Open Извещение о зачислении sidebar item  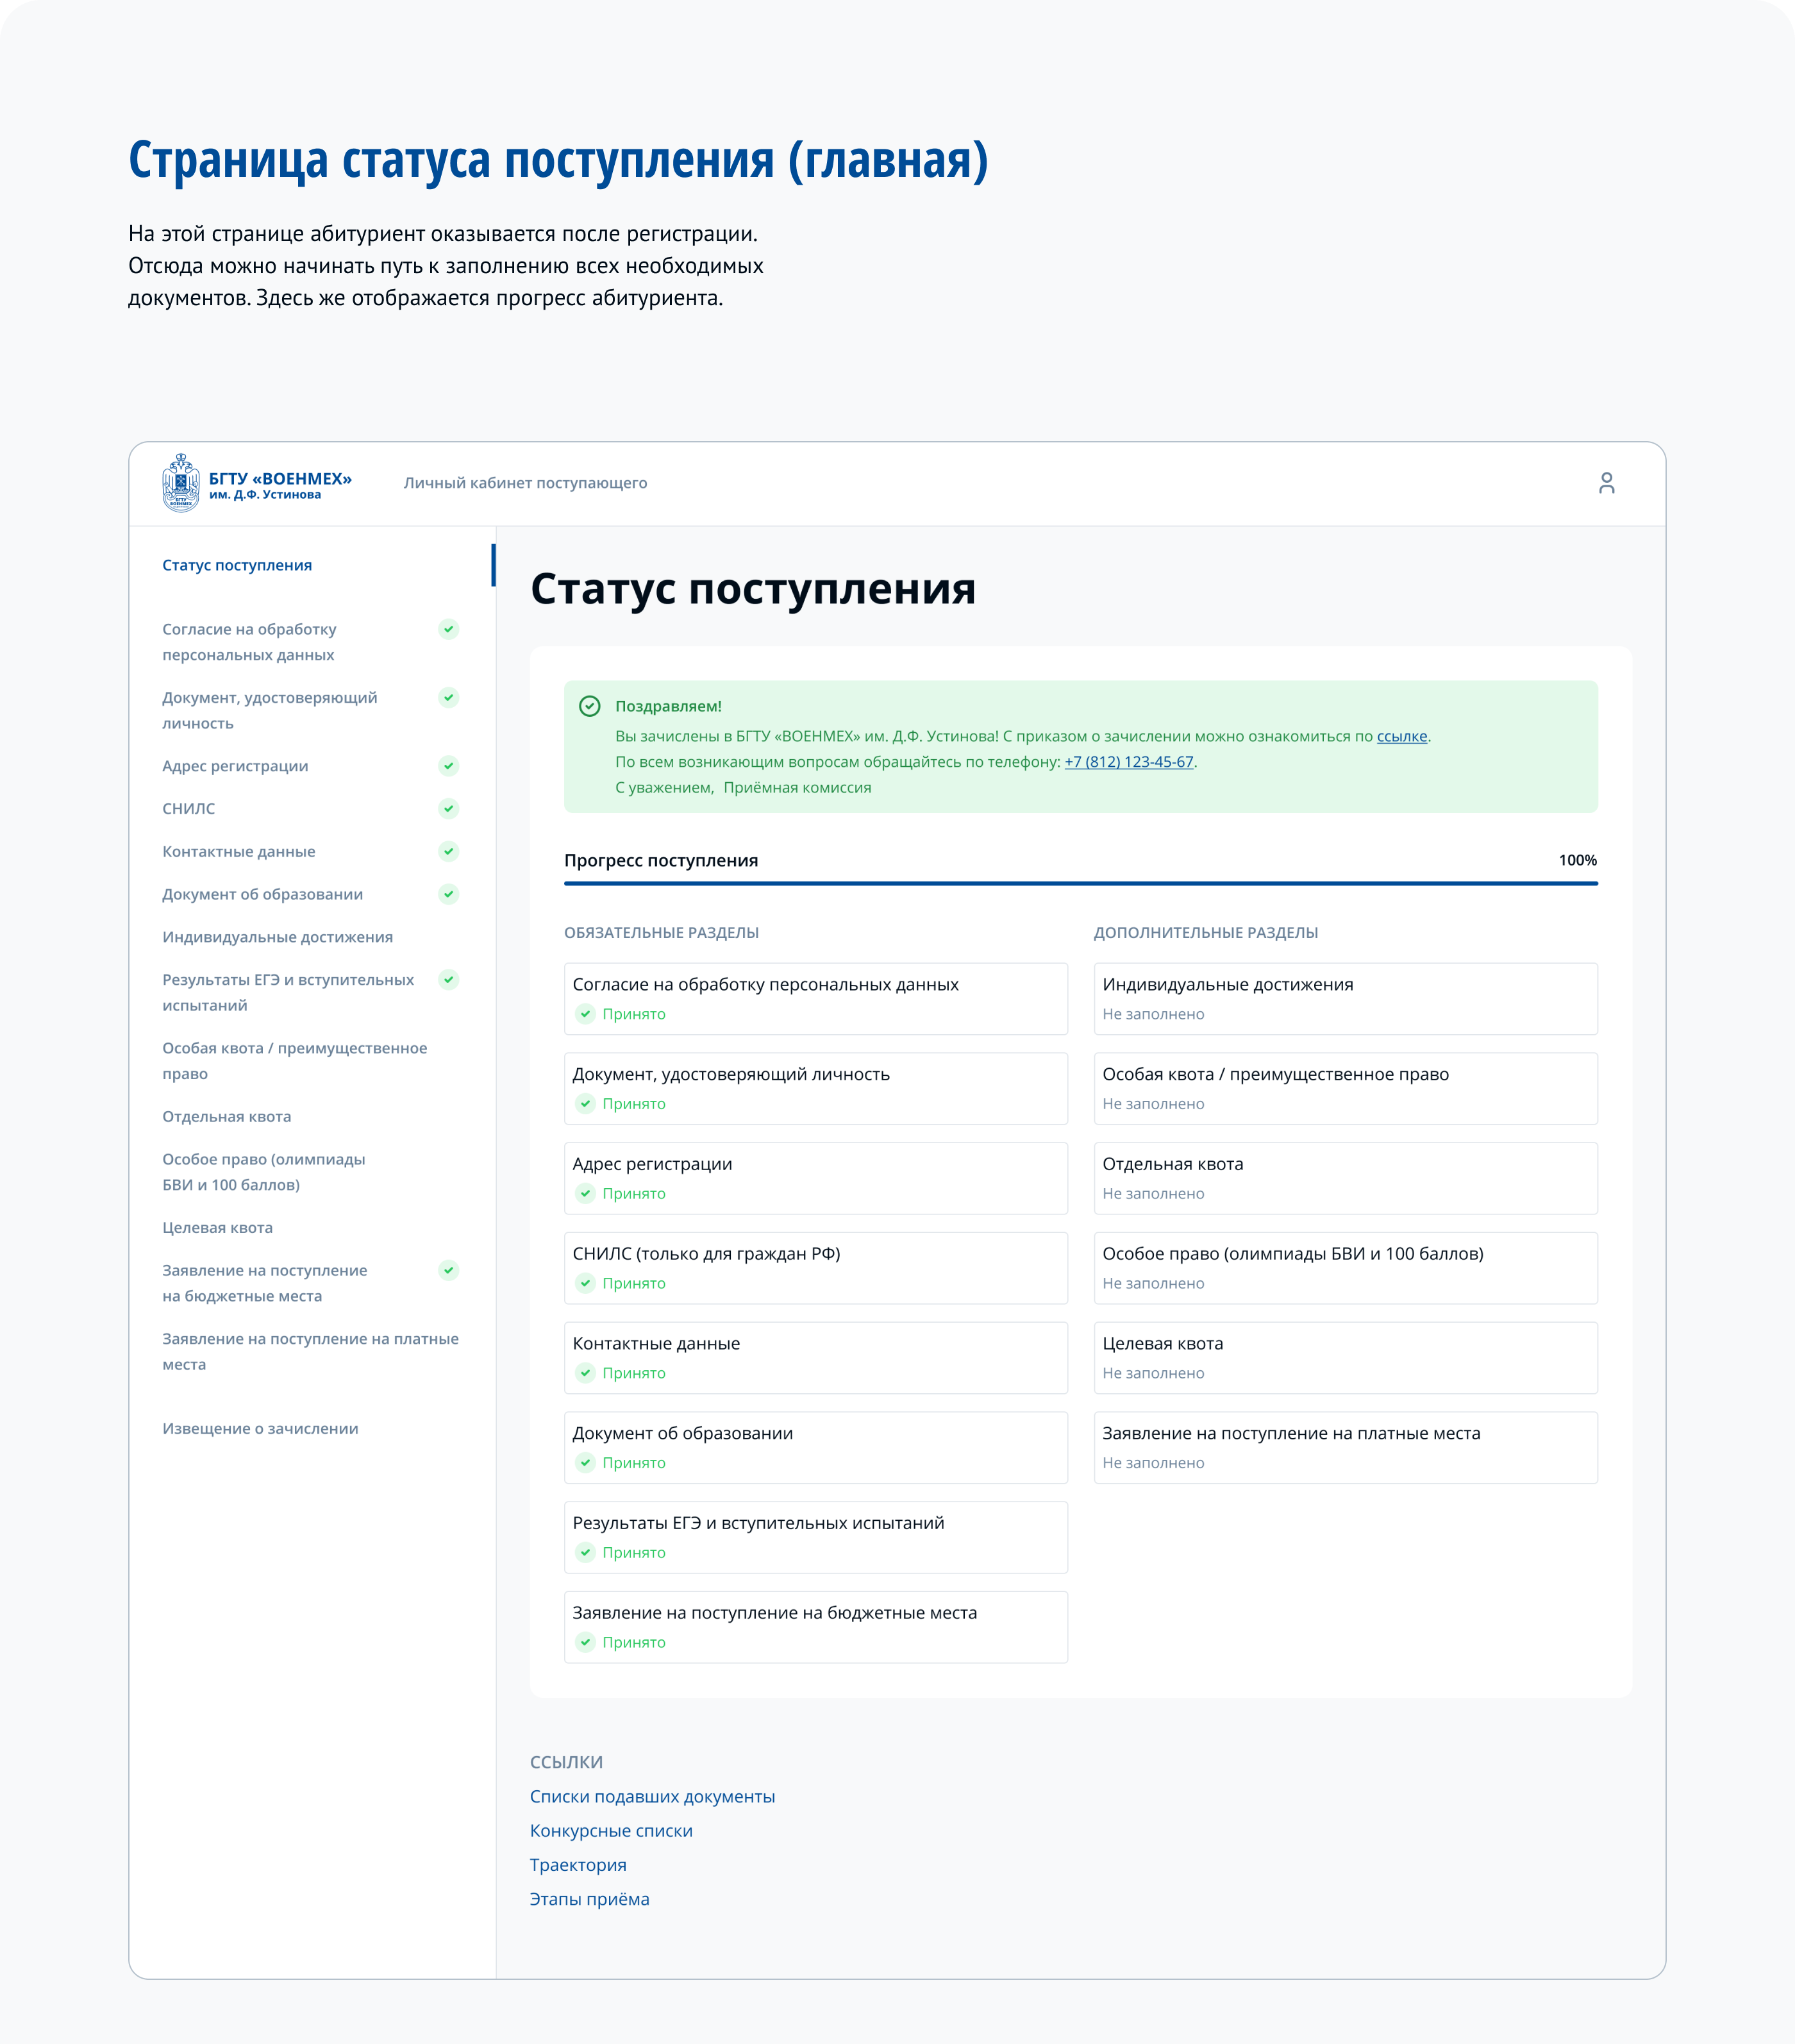[260, 1428]
